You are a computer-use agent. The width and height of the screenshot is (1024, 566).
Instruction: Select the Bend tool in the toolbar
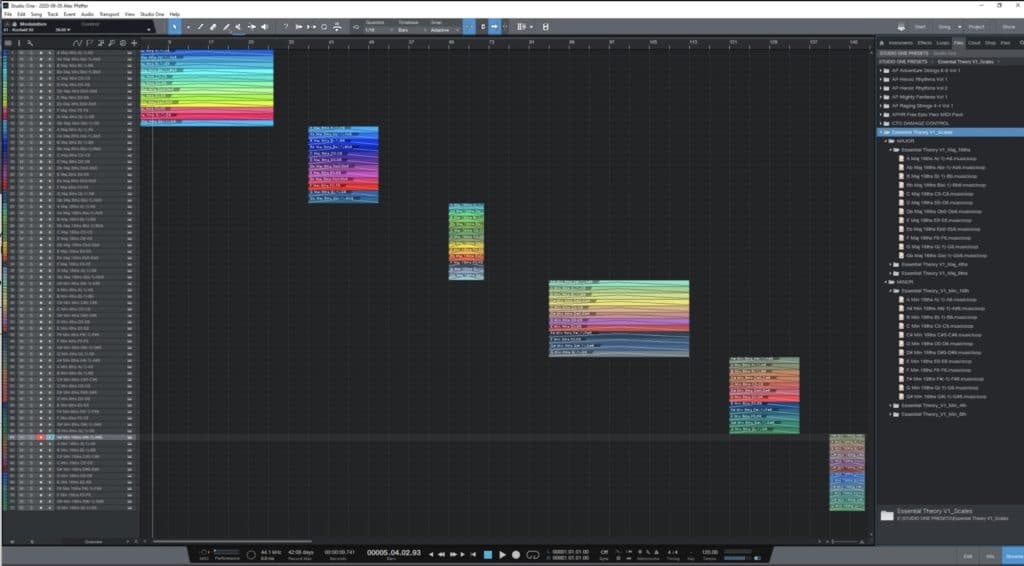coord(251,27)
